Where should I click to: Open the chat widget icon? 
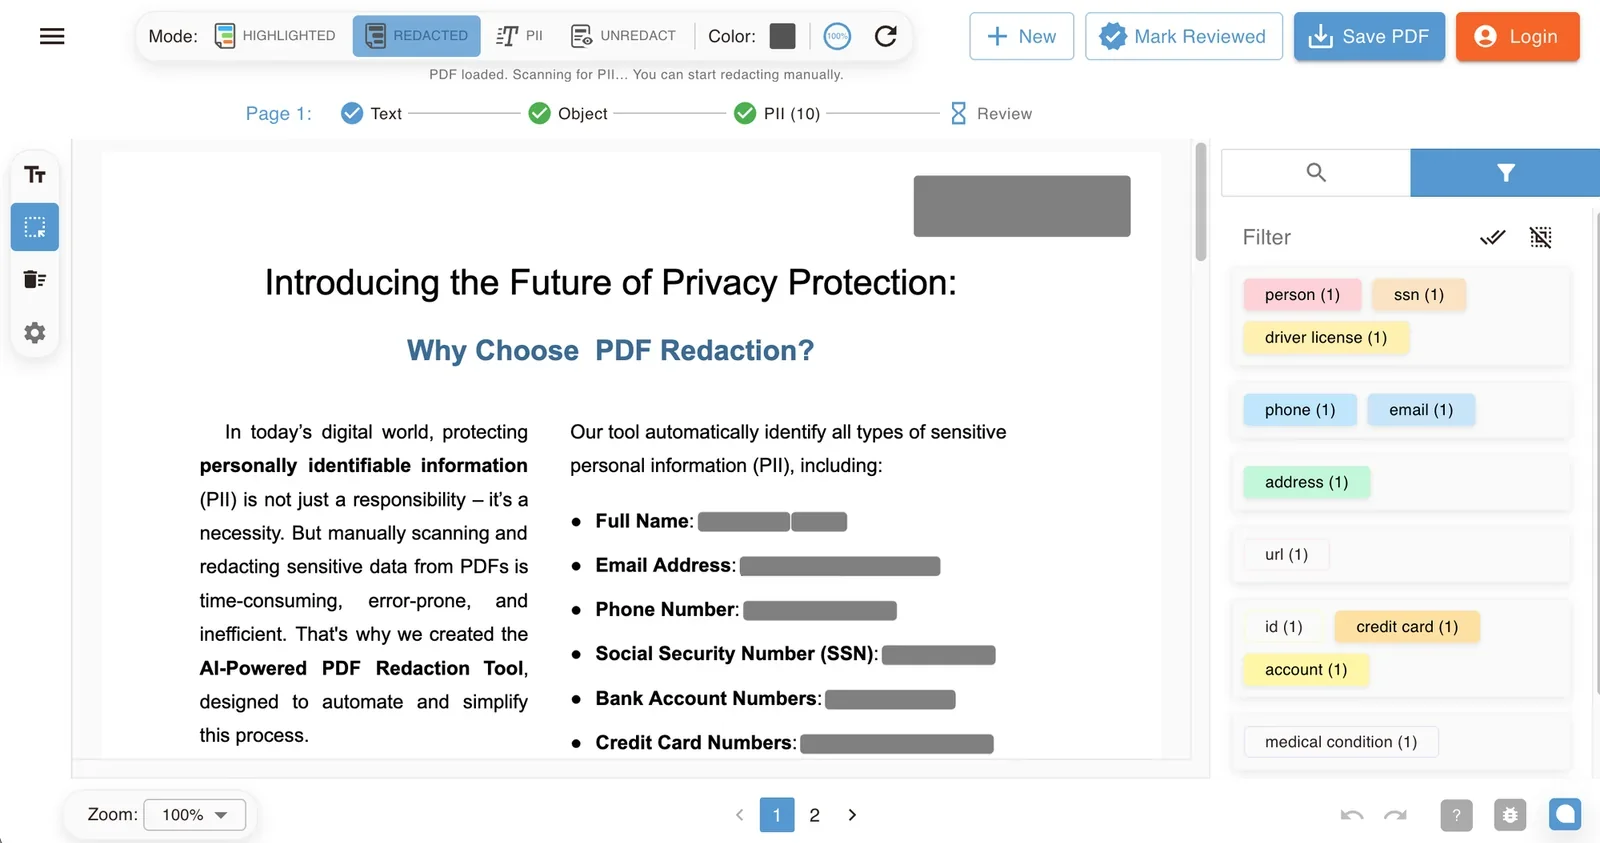coord(1565,814)
